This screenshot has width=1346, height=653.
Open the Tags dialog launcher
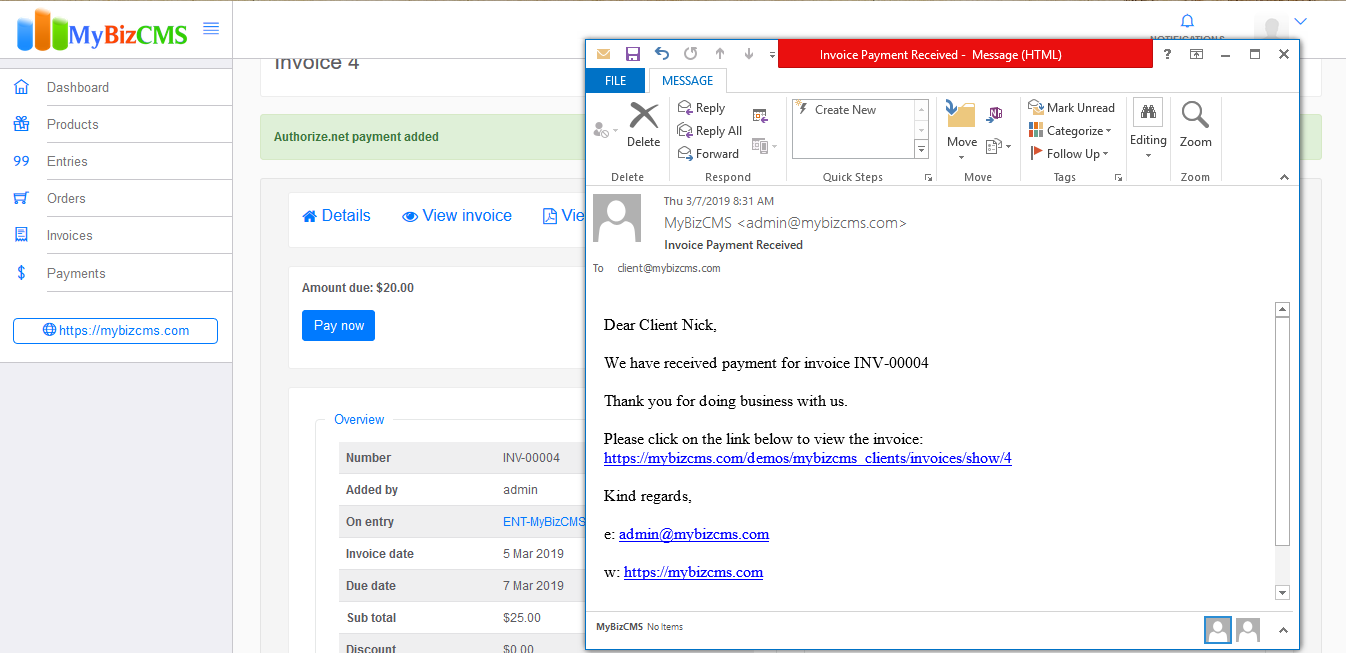pyautogui.click(x=1118, y=177)
